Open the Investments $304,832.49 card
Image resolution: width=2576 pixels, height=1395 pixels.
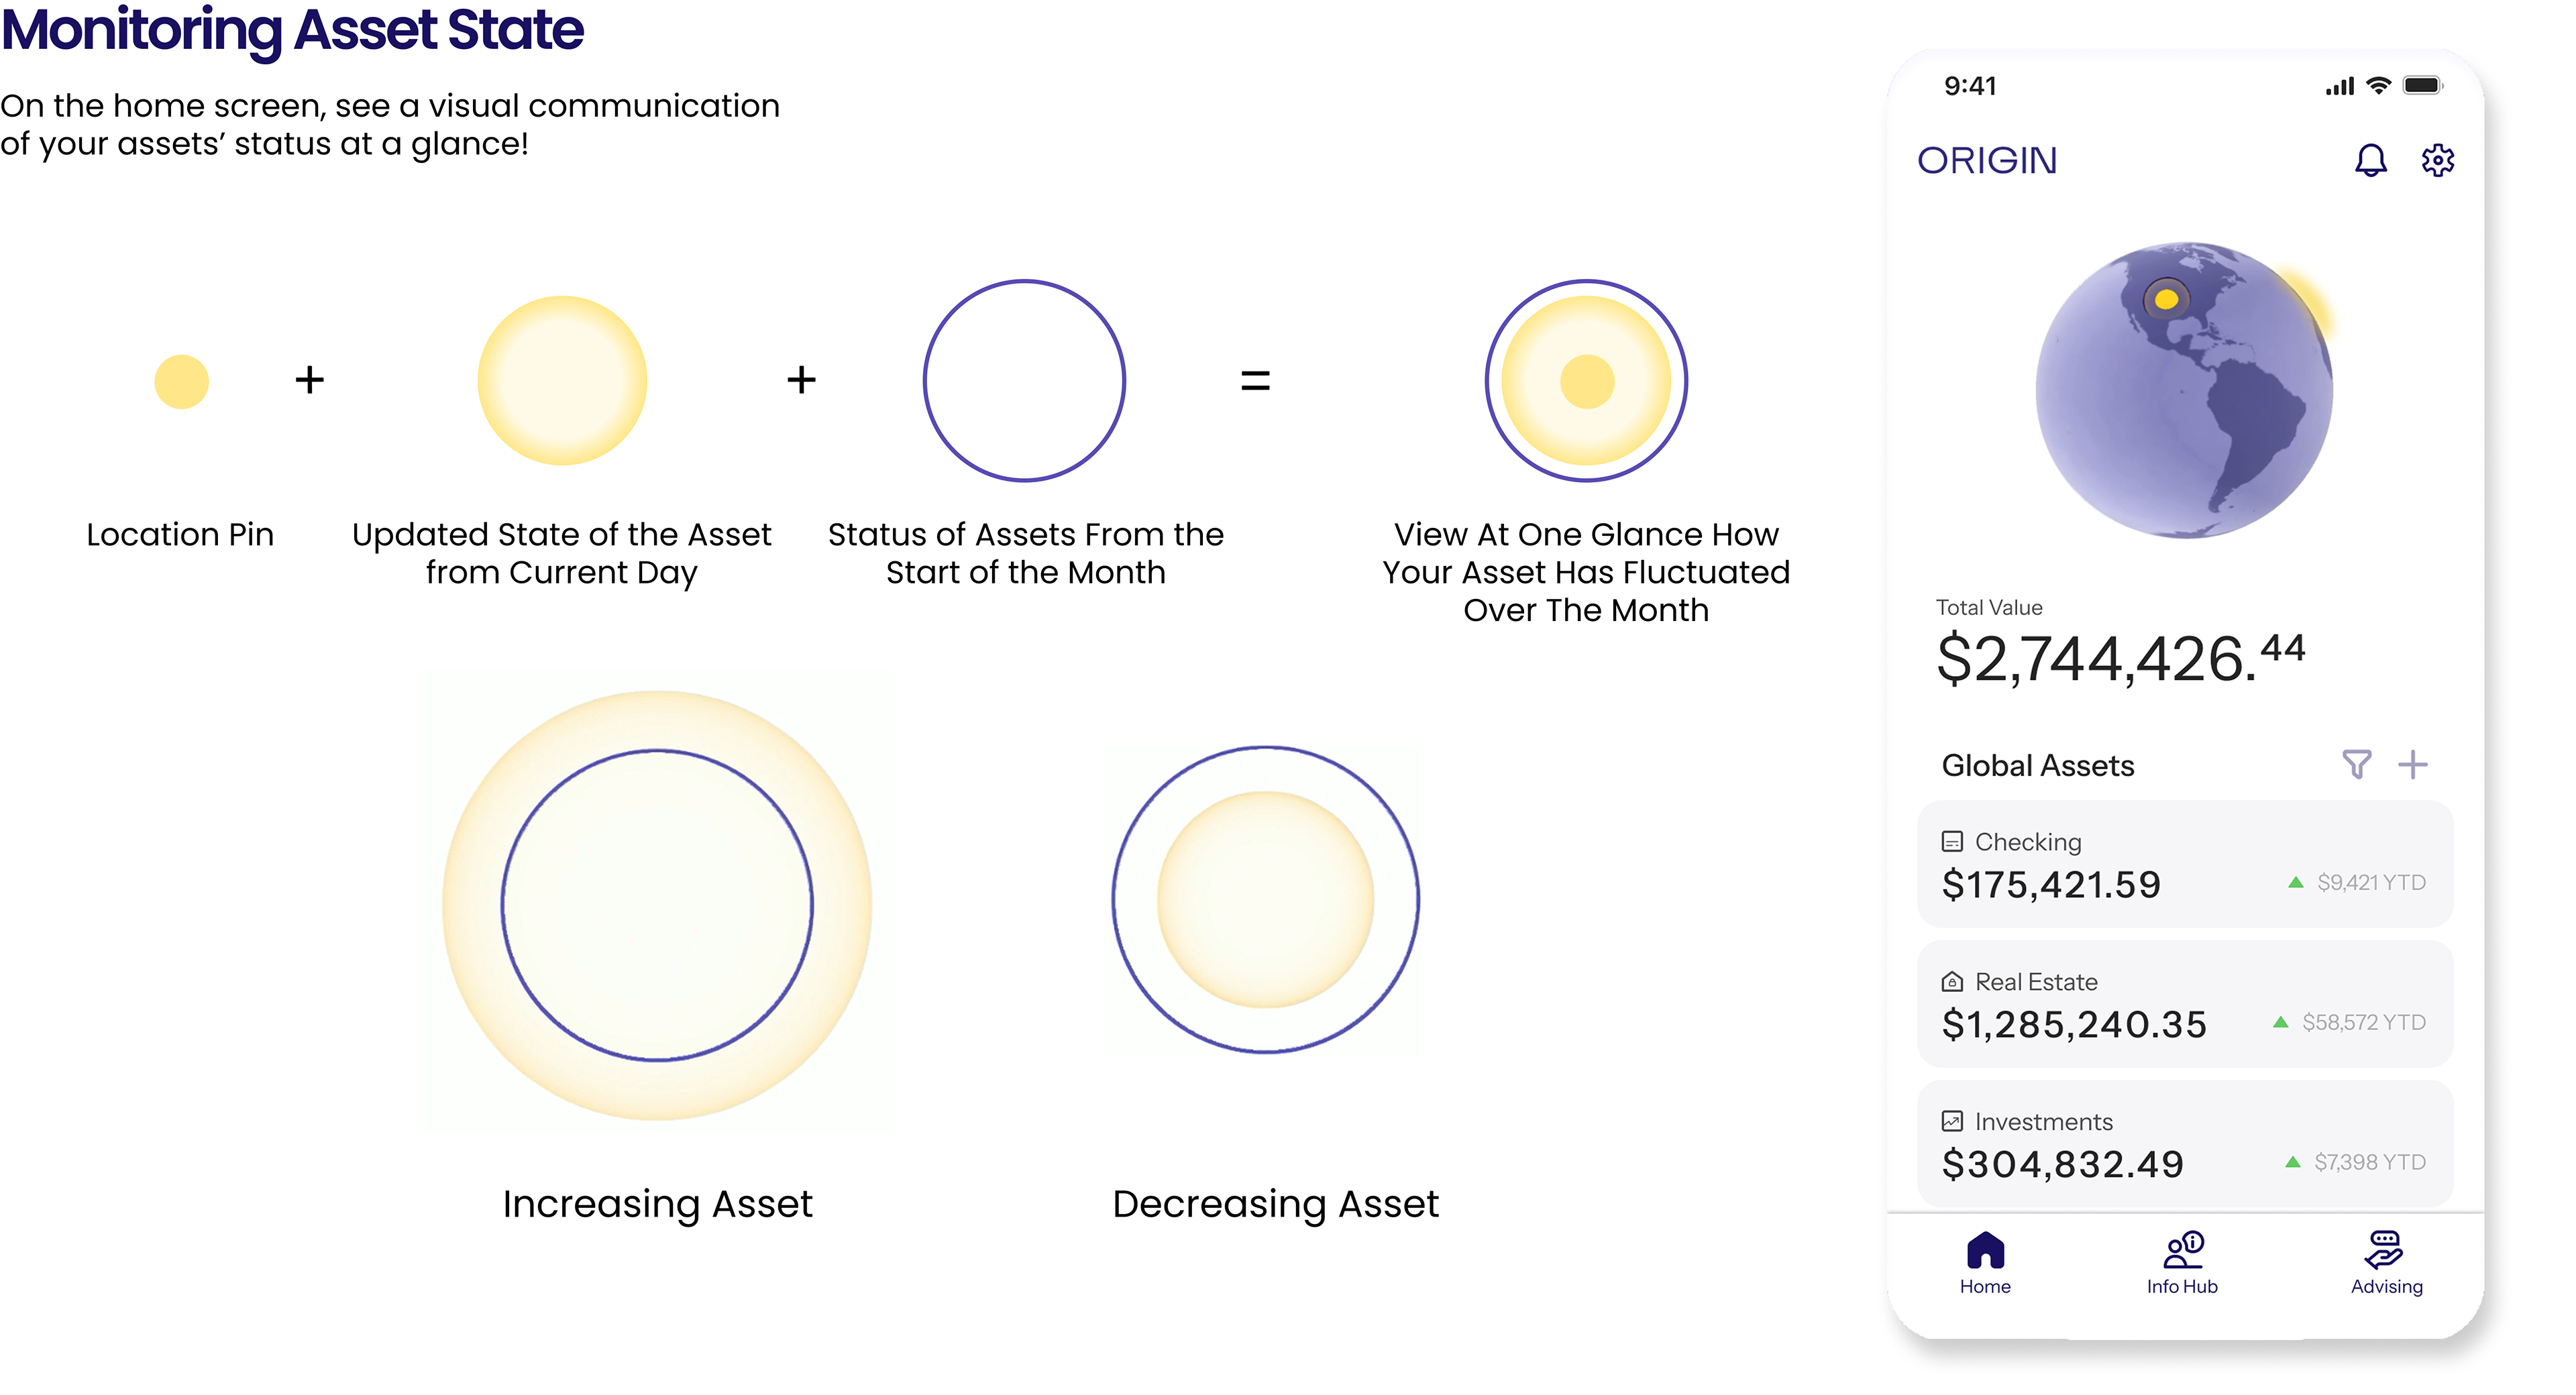point(2184,1143)
